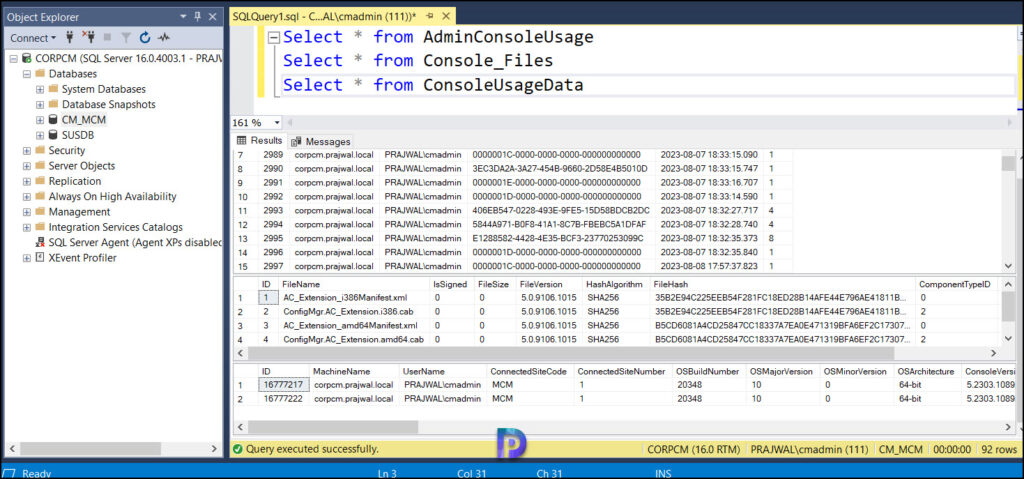Click the Stop square icon in Object Explorer toolbar
The image size is (1024, 479).
pos(108,38)
